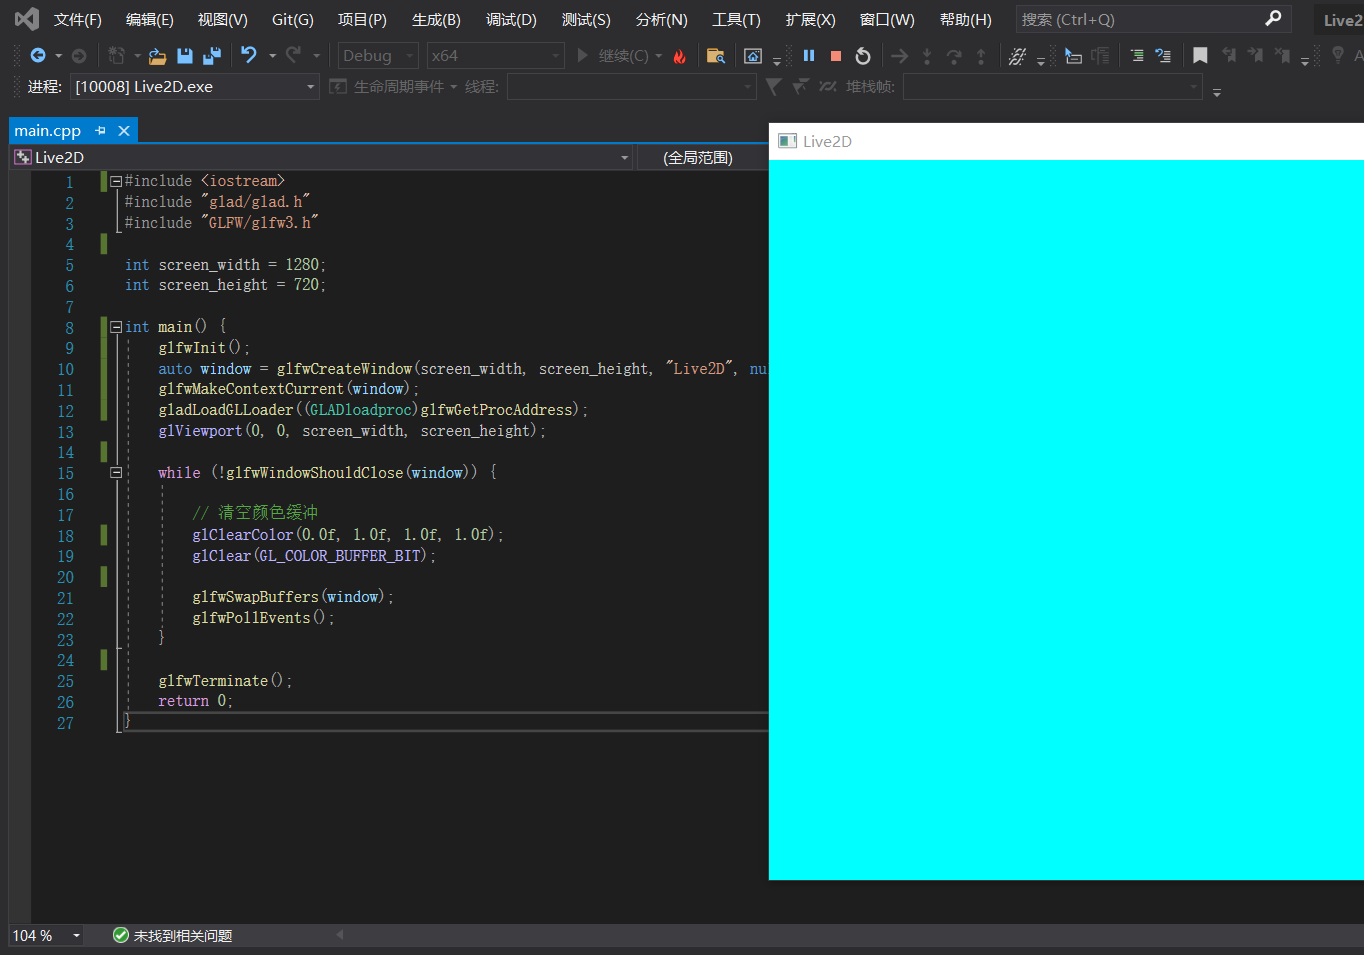1364x955 pixels.
Task: Click the Save All icon
Action: (211, 56)
